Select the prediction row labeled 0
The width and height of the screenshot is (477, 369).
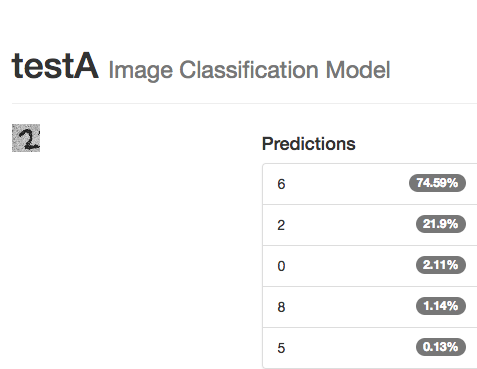370,266
